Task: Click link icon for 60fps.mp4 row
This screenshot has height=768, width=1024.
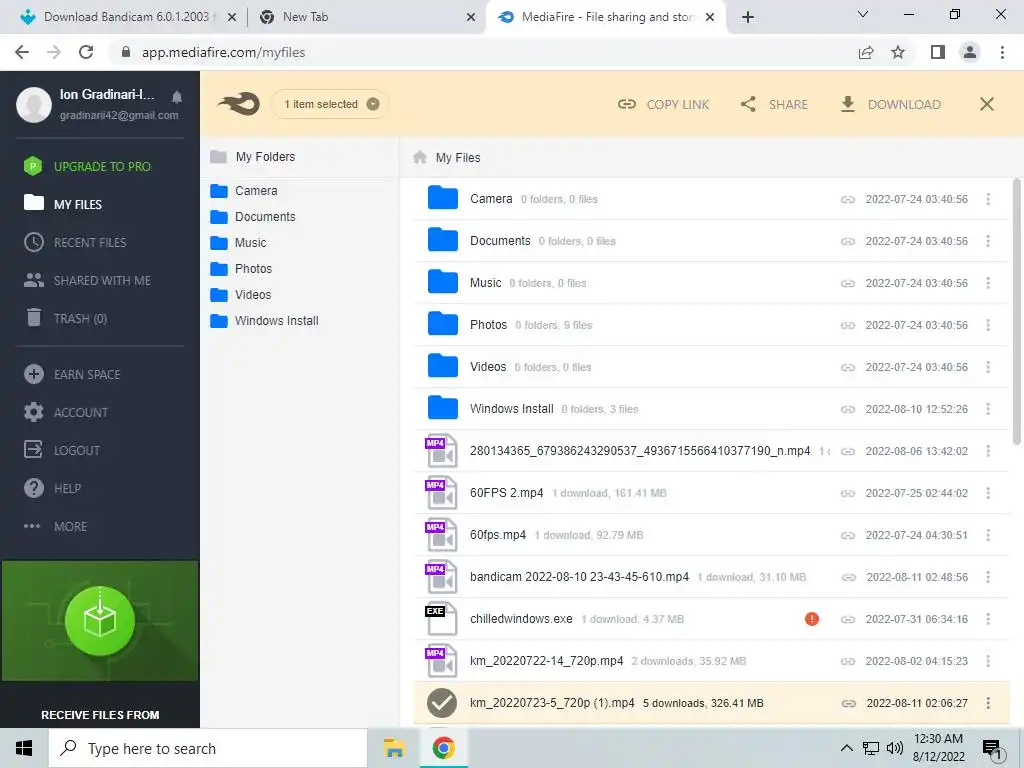Action: tap(848, 536)
